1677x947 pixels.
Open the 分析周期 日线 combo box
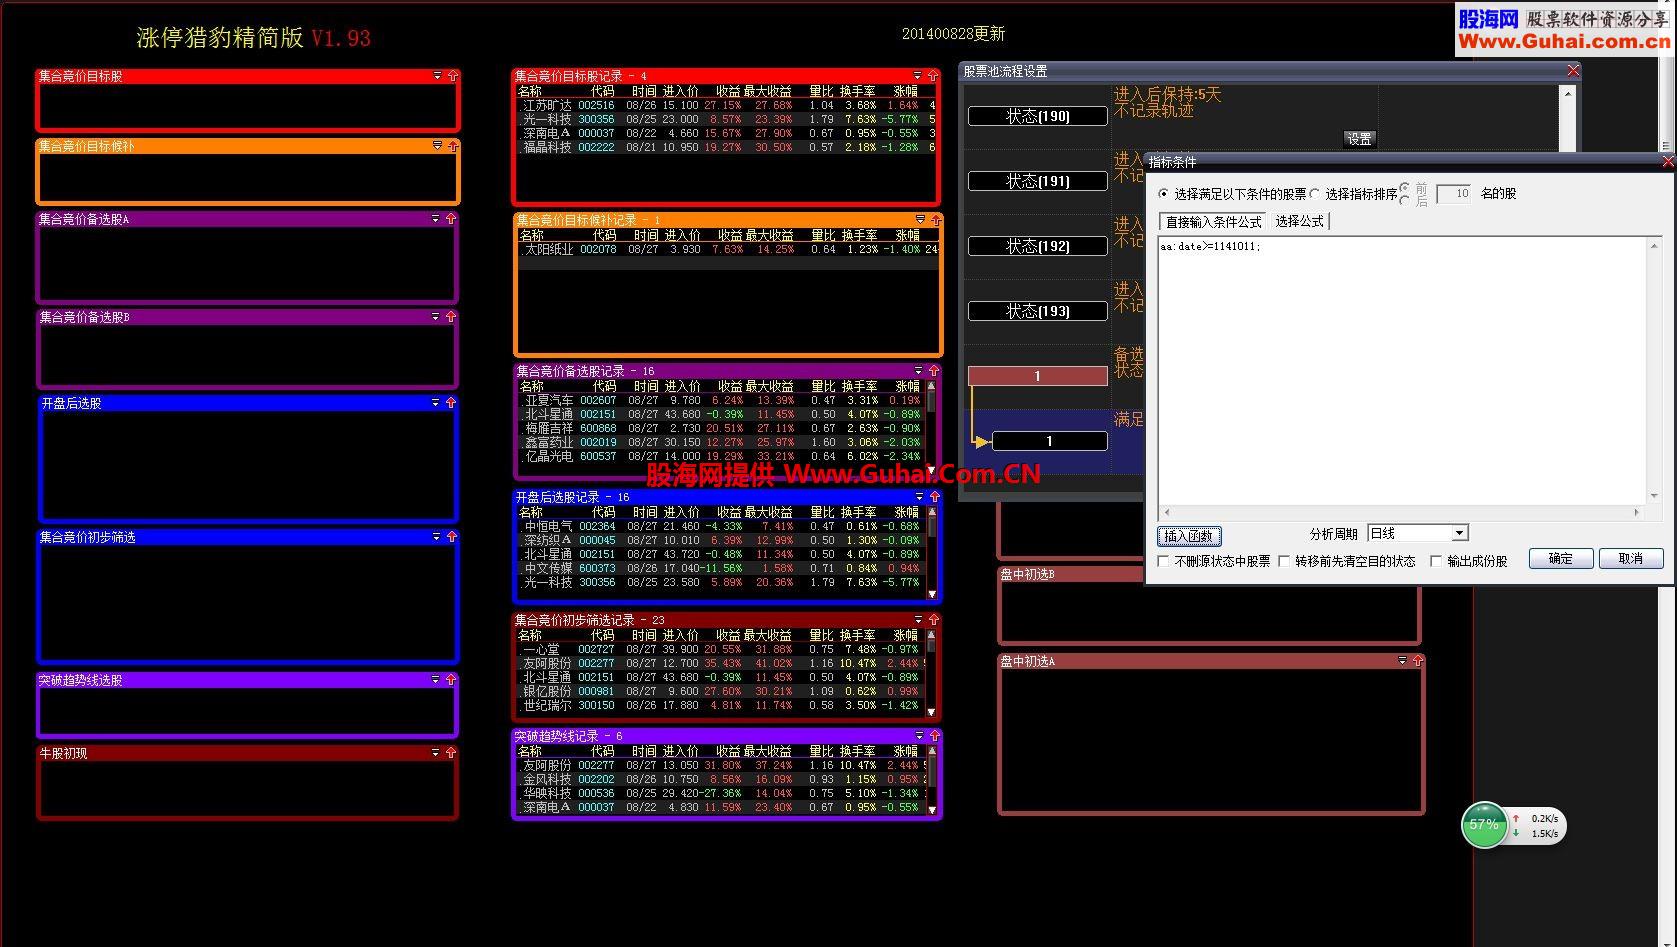click(x=1459, y=534)
